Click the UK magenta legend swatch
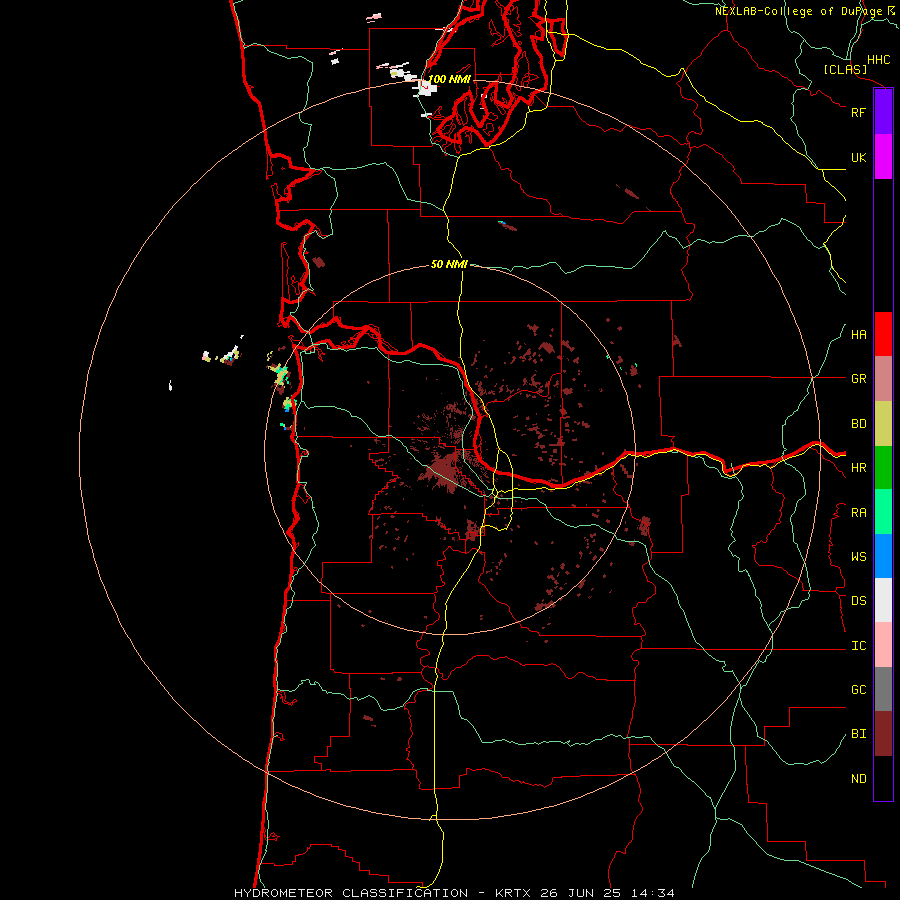Image resolution: width=900 pixels, height=900 pixels. 883,157
